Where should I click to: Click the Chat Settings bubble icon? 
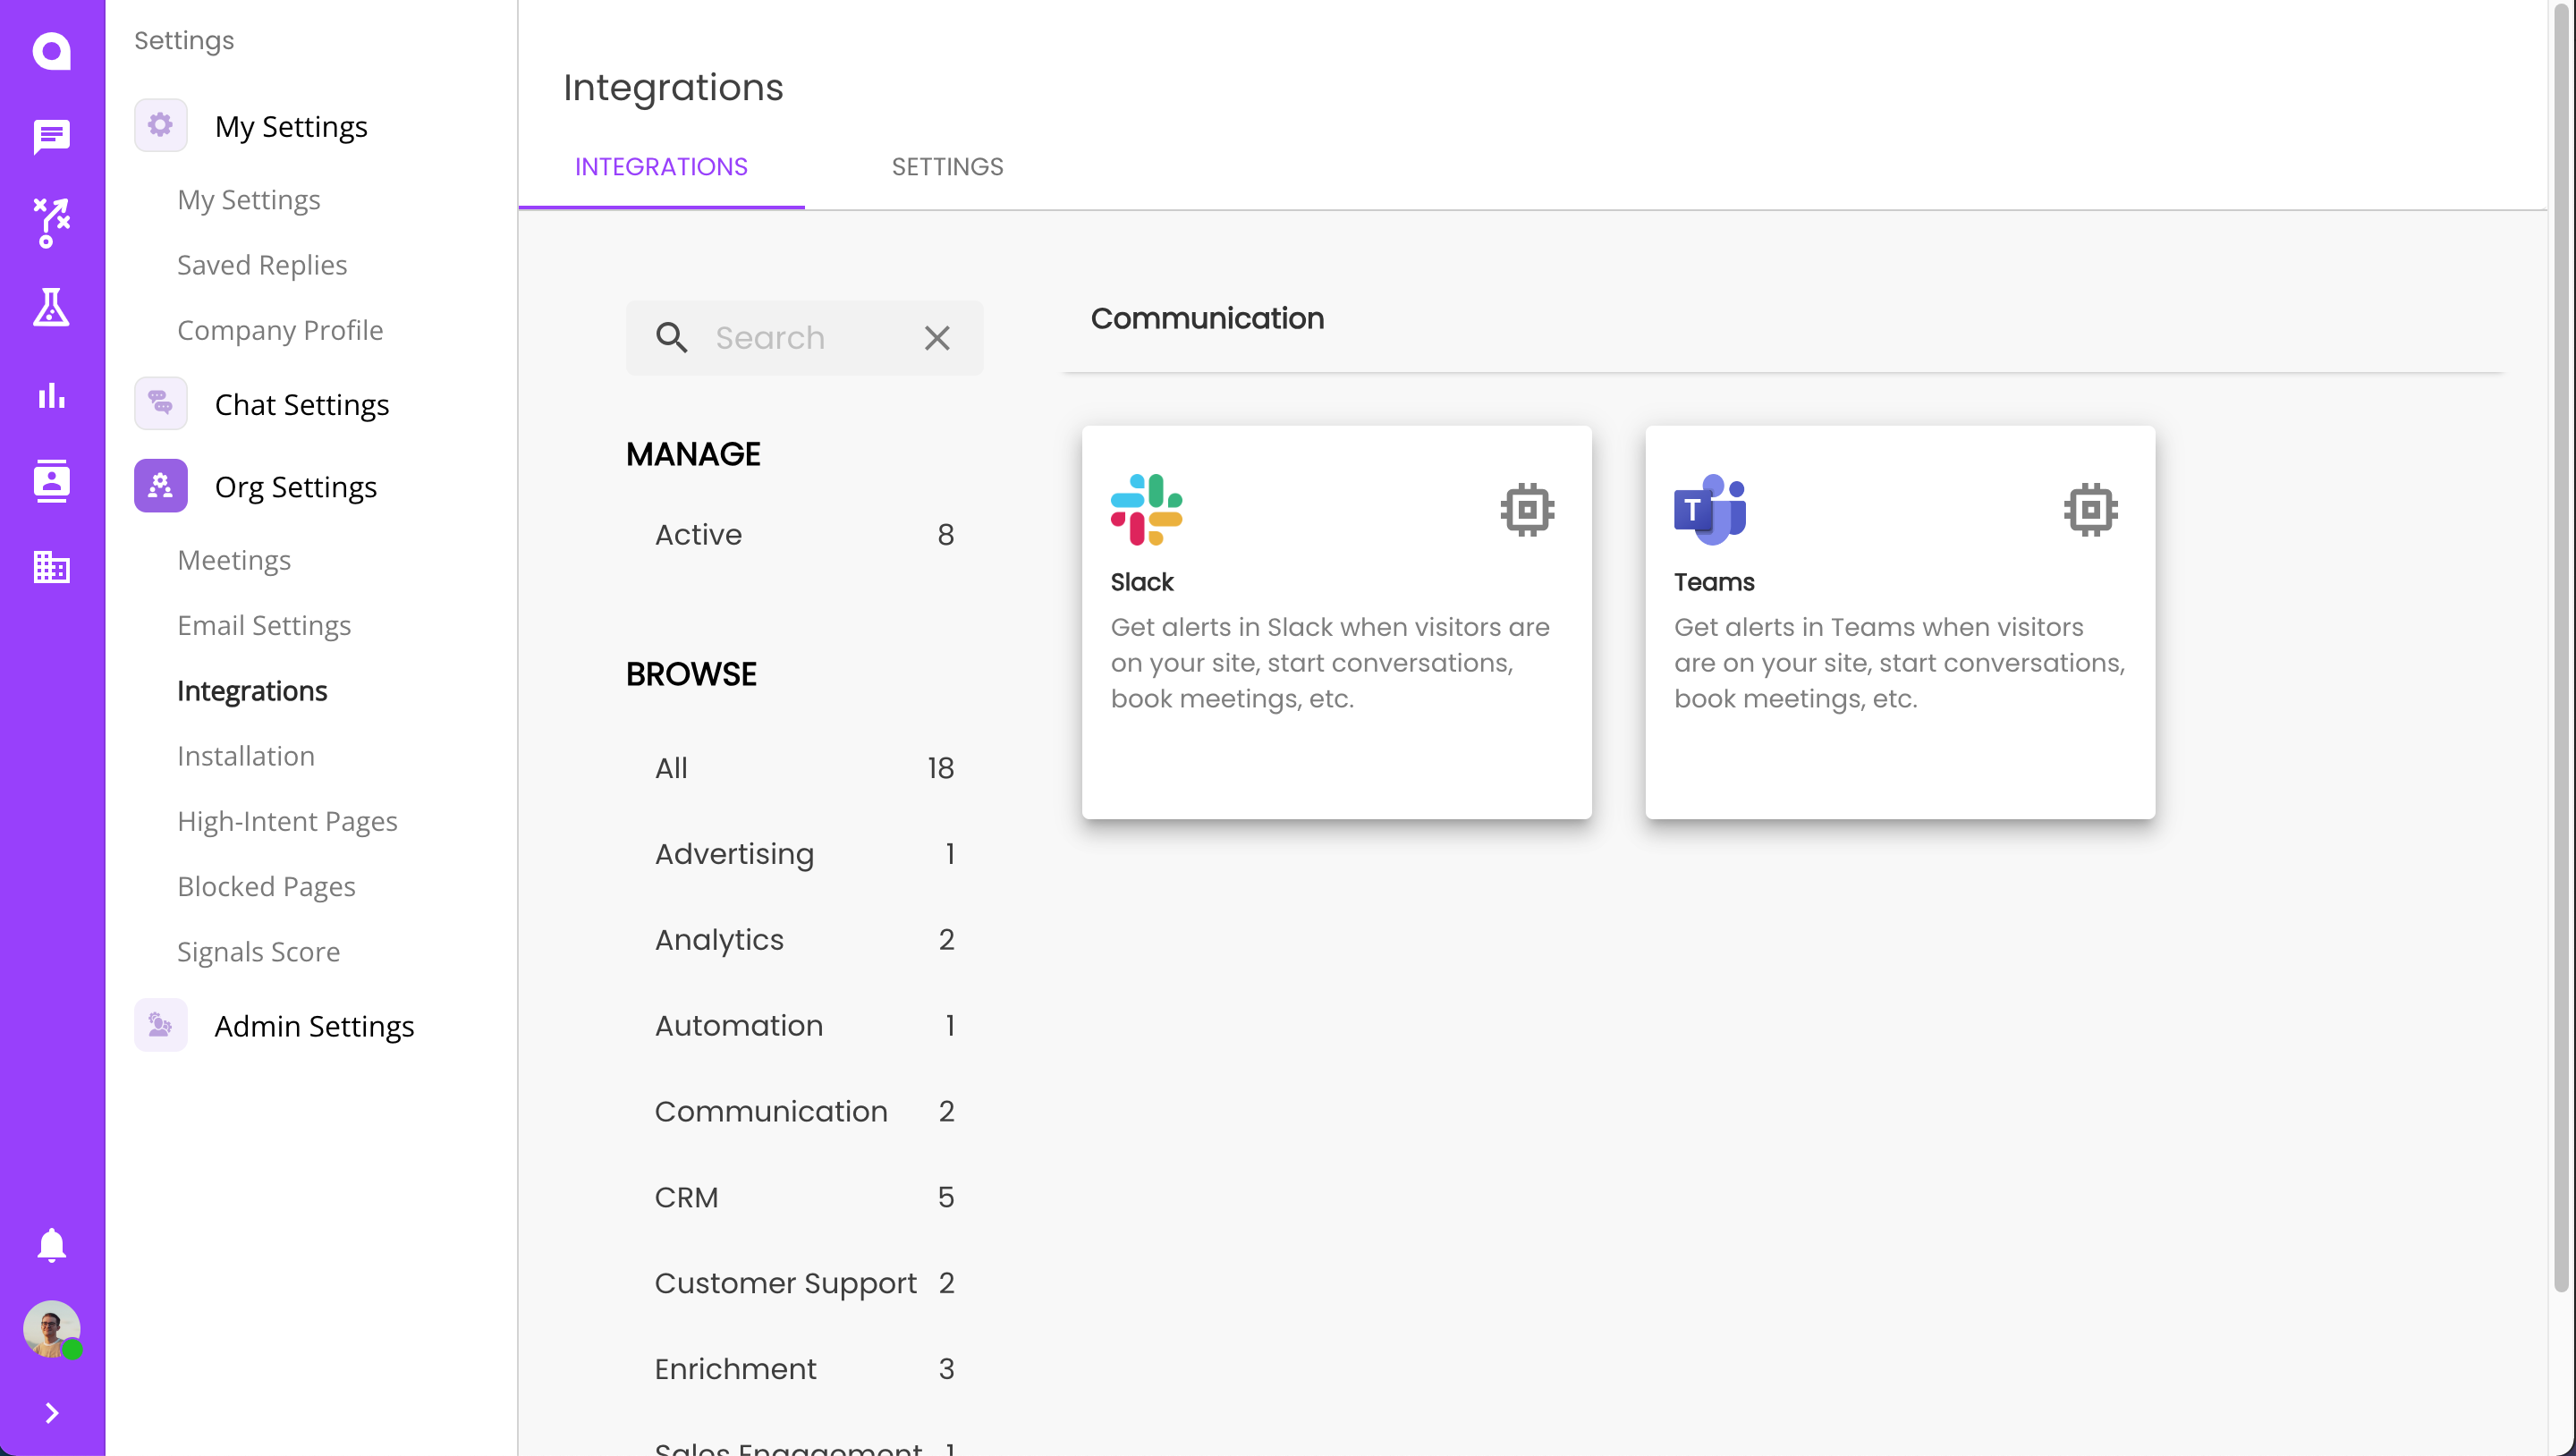tap(160, 404)
